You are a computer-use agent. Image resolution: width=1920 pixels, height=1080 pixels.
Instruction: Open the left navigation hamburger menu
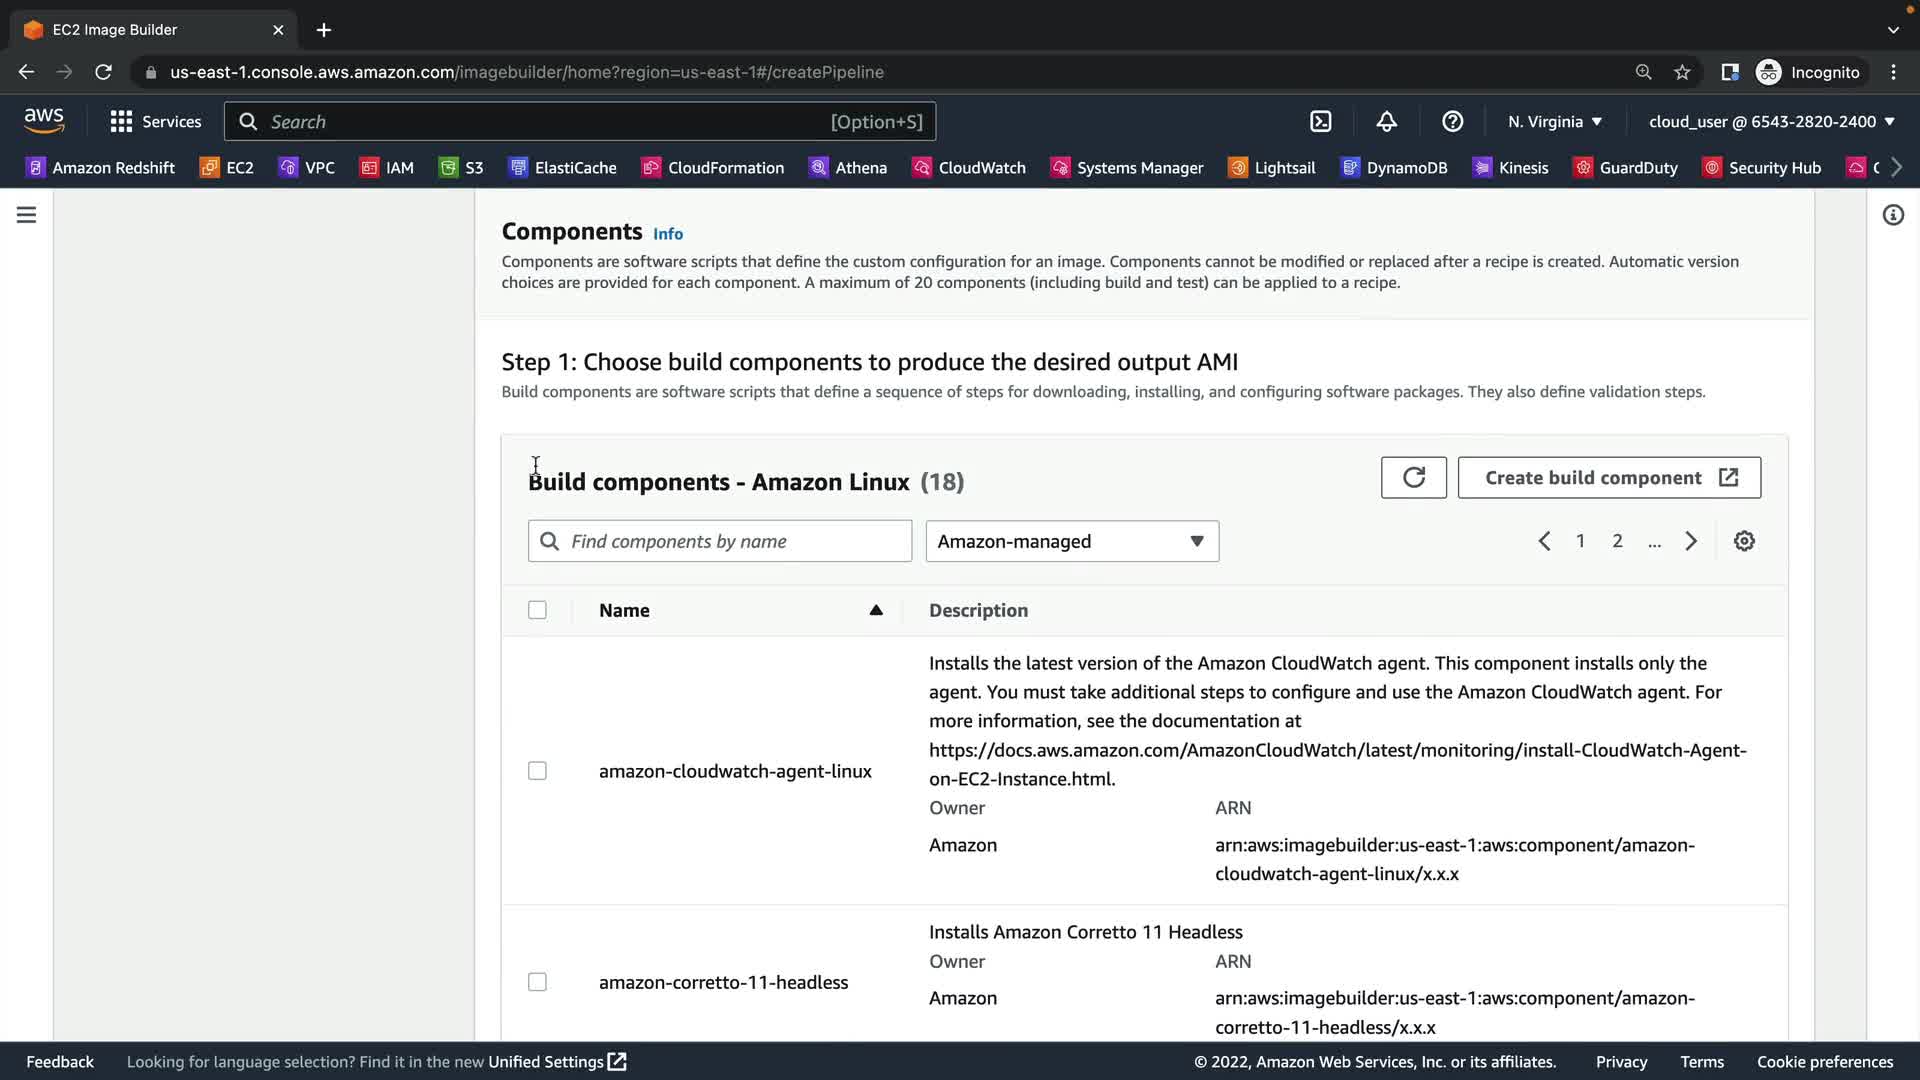27,215
